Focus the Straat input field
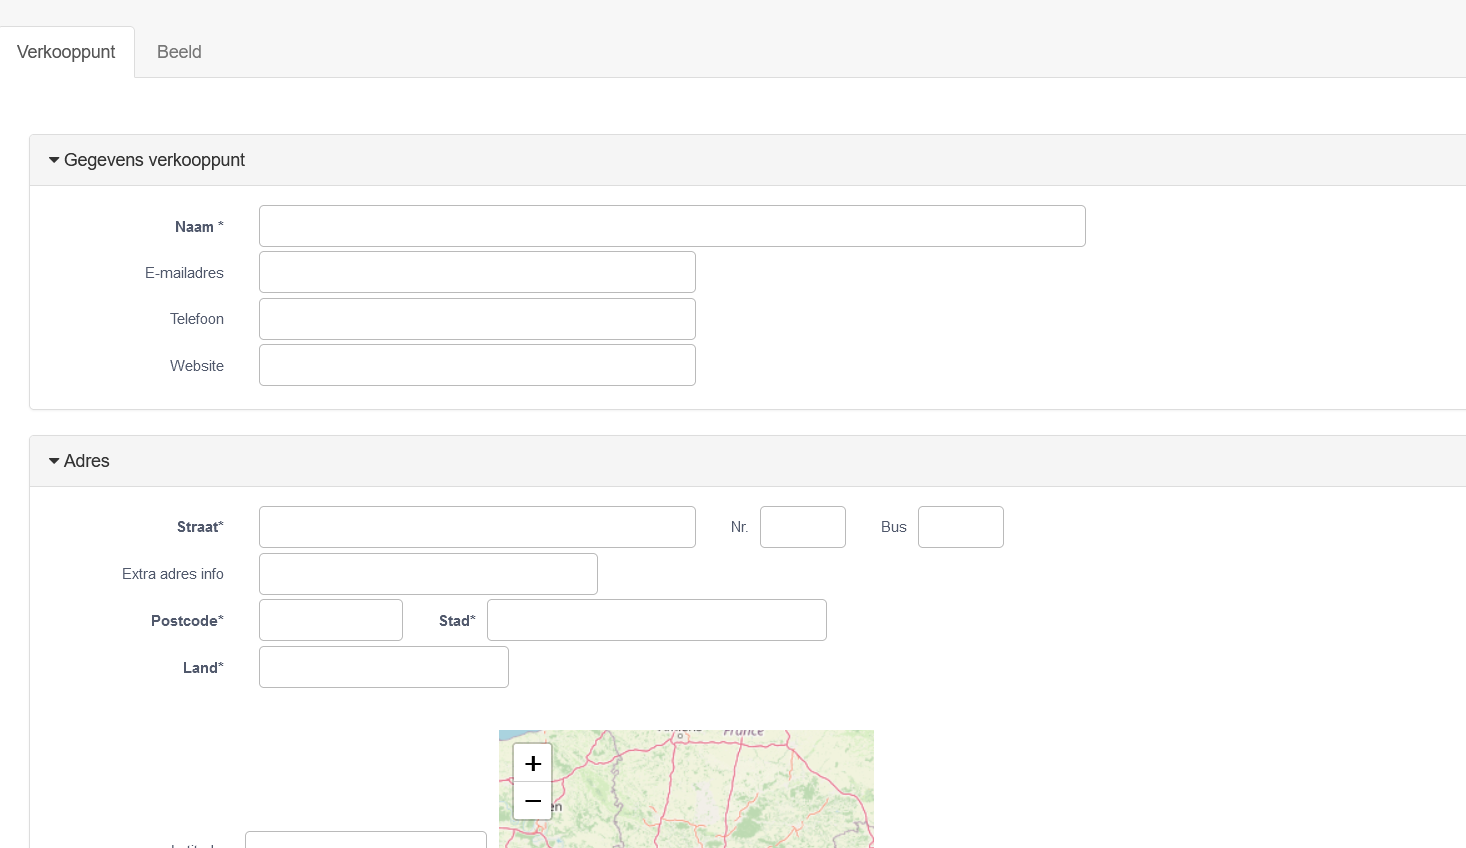1466x848 pixels. coord(477,527)
